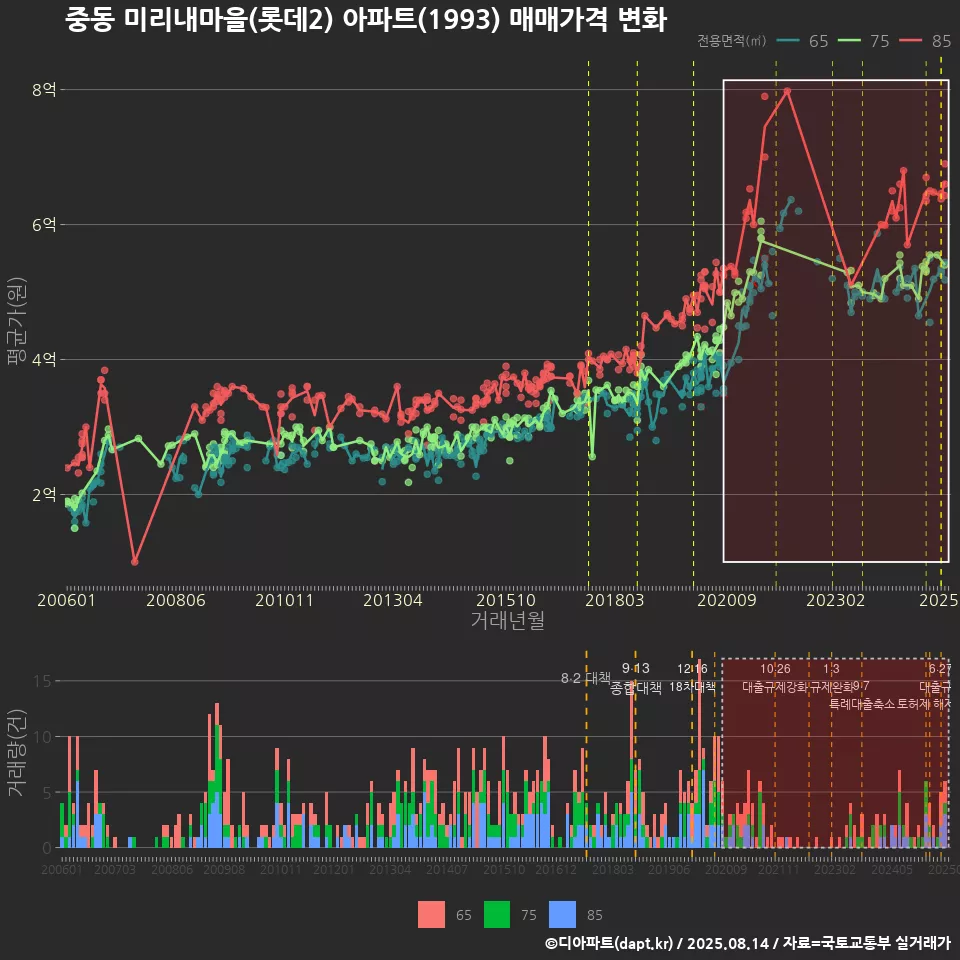Image resolution: width=960 pixels, height=960 pixels.
Task: Click the 토허제 해제 annotation label
Action: [x=923, y=704]
